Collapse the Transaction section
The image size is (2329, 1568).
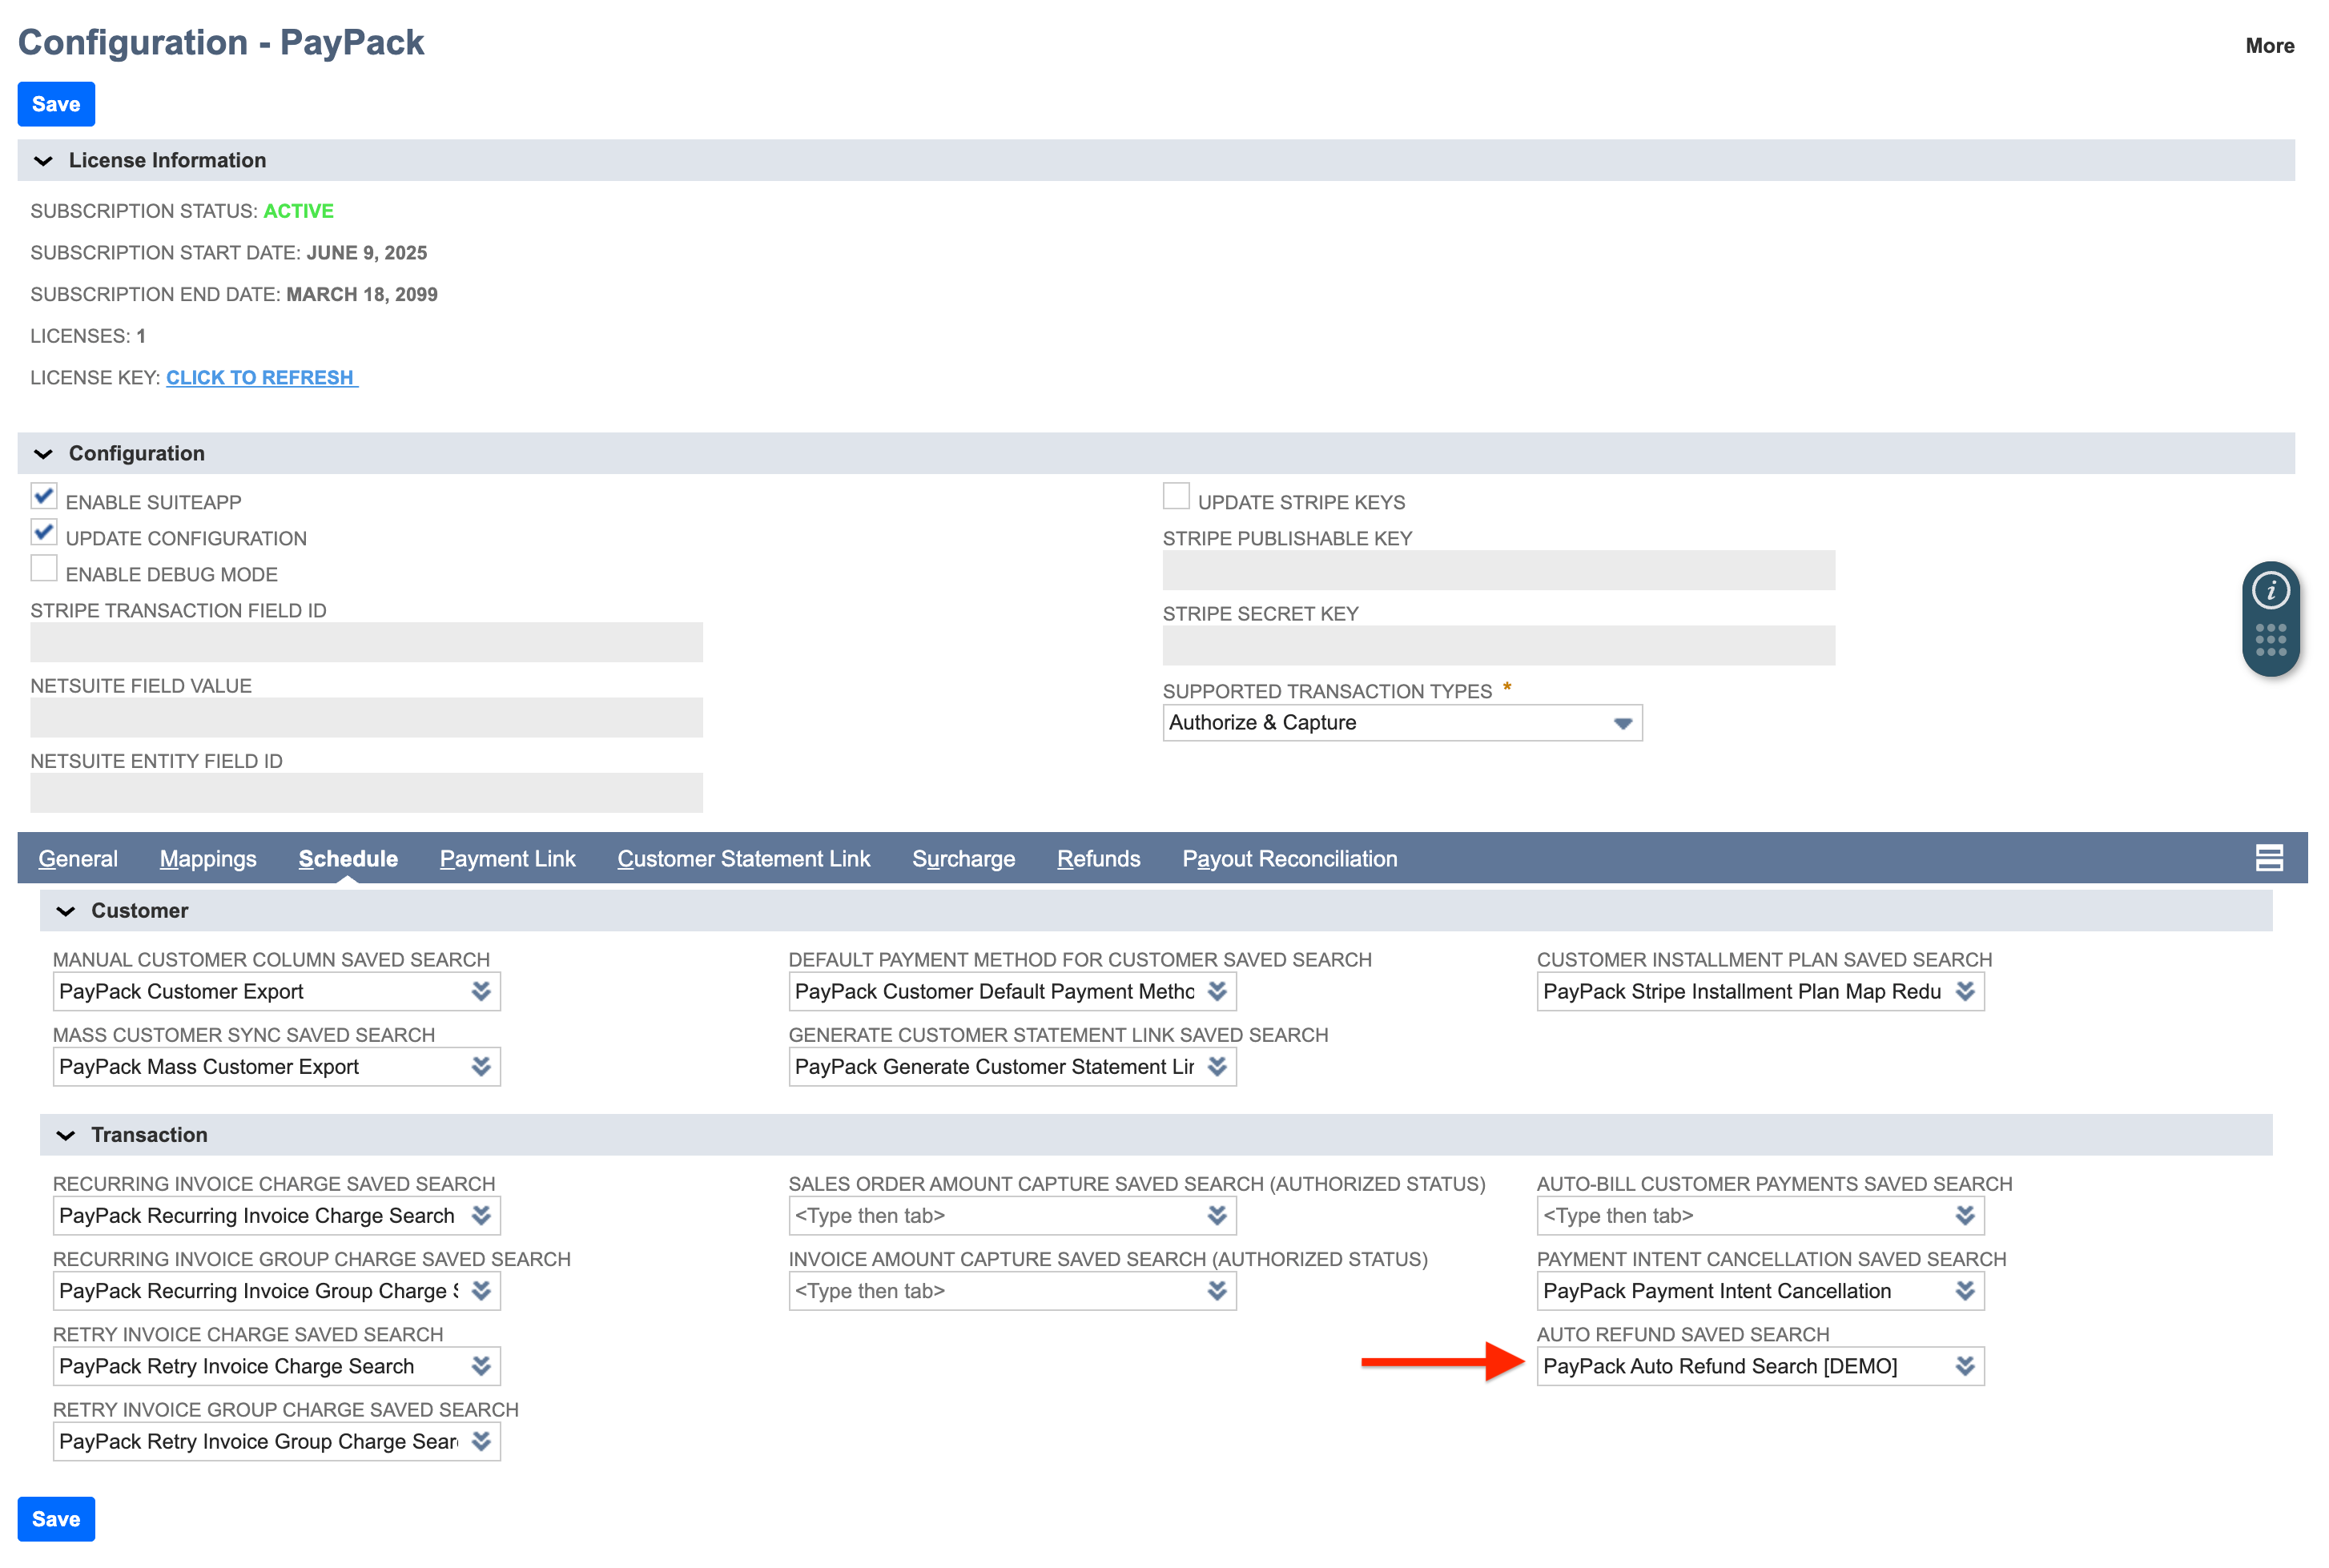pyautogui.click(x=66, y=1135)
